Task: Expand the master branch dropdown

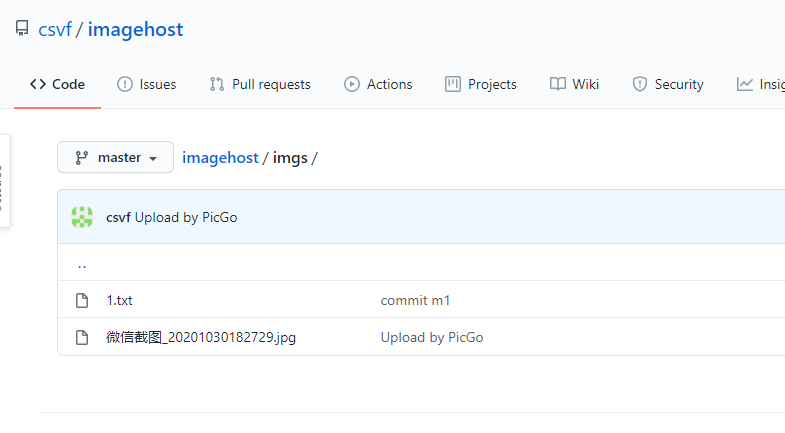Action: coord(116,158)
